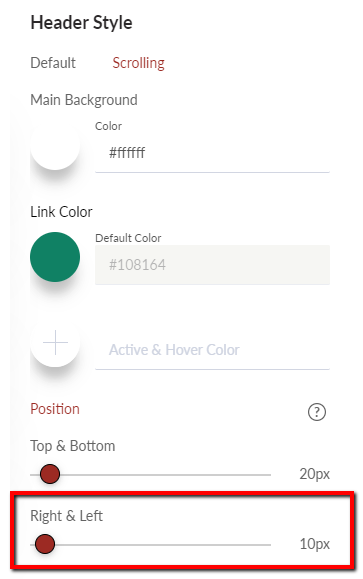The width and height of the screenshot is (363, 579).
Task: Click the Top & Bottom slider track
Action: (x=151, y=474)
